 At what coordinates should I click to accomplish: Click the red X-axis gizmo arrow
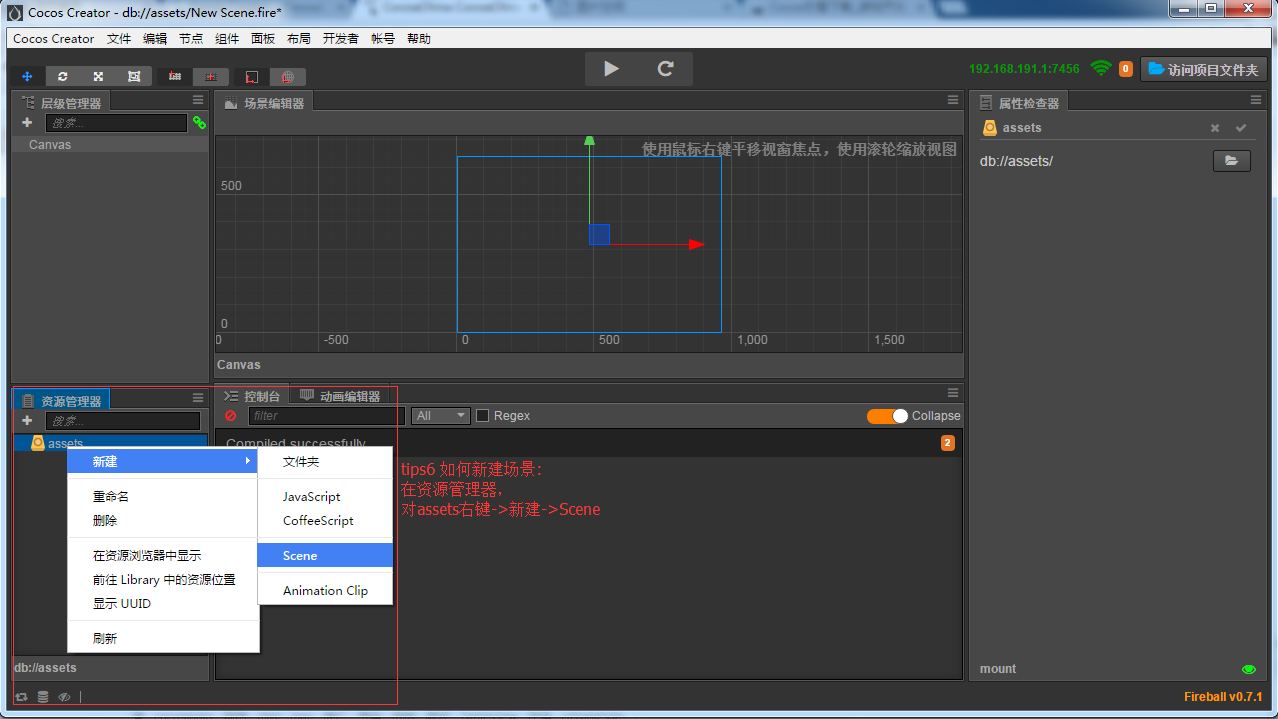click(x=657, y=244)
